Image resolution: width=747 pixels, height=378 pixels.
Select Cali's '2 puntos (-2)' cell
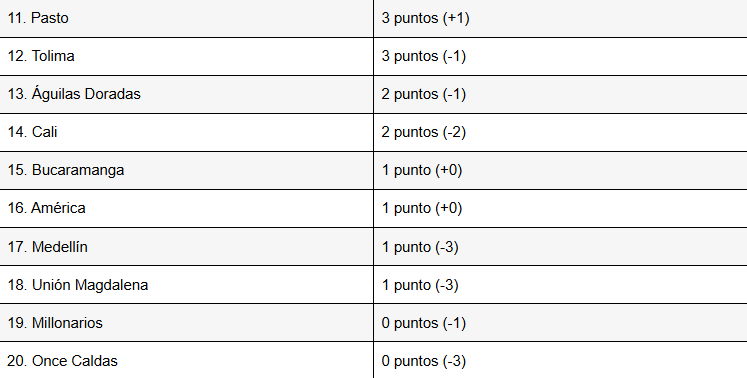tap(561, 132)
